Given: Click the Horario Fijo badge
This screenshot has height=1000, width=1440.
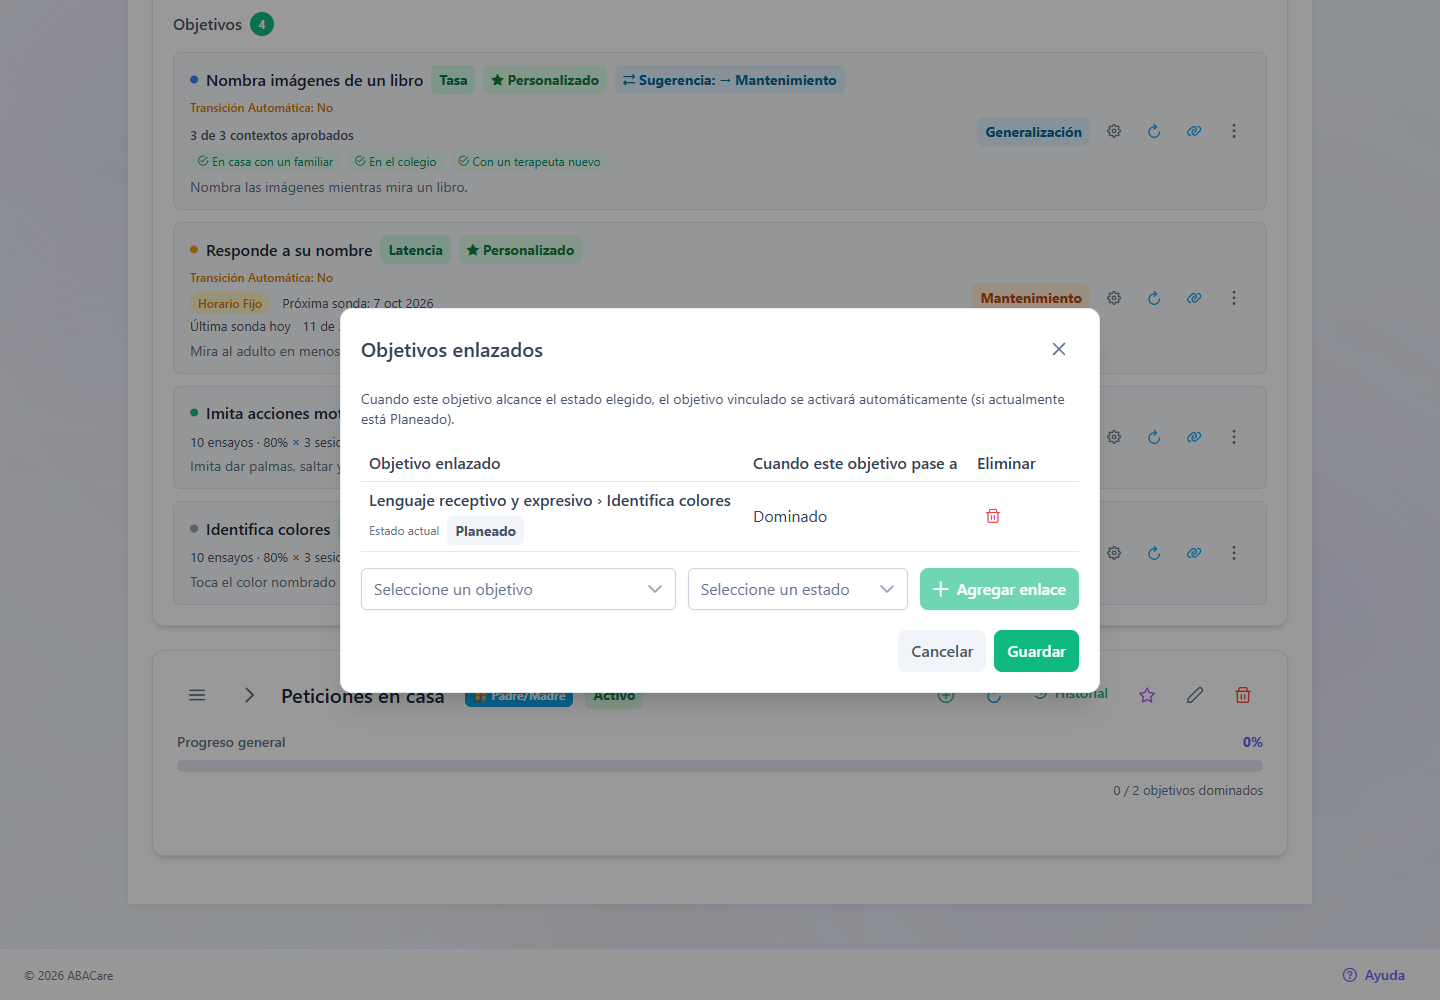Looking at the screenshot, I should click(x=230, y=304).
